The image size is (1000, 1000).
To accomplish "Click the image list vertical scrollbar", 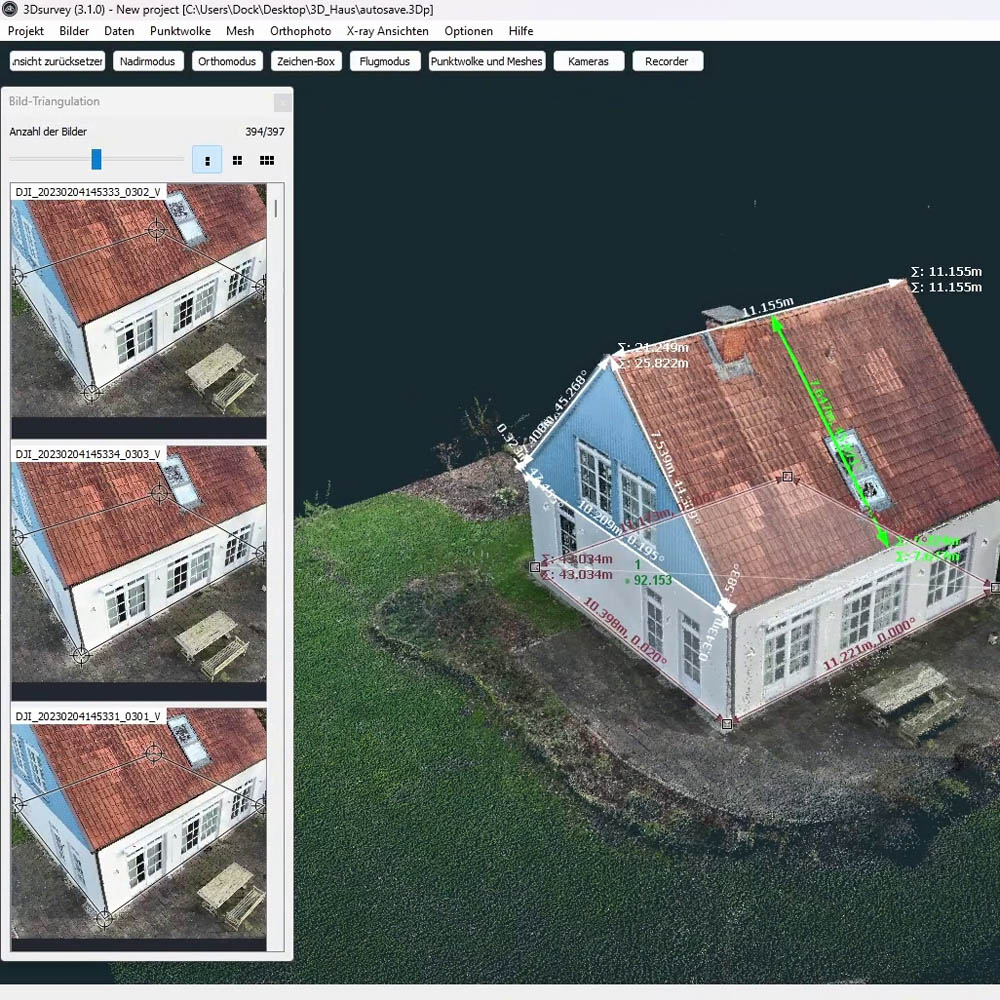I will tap(276, 208).
